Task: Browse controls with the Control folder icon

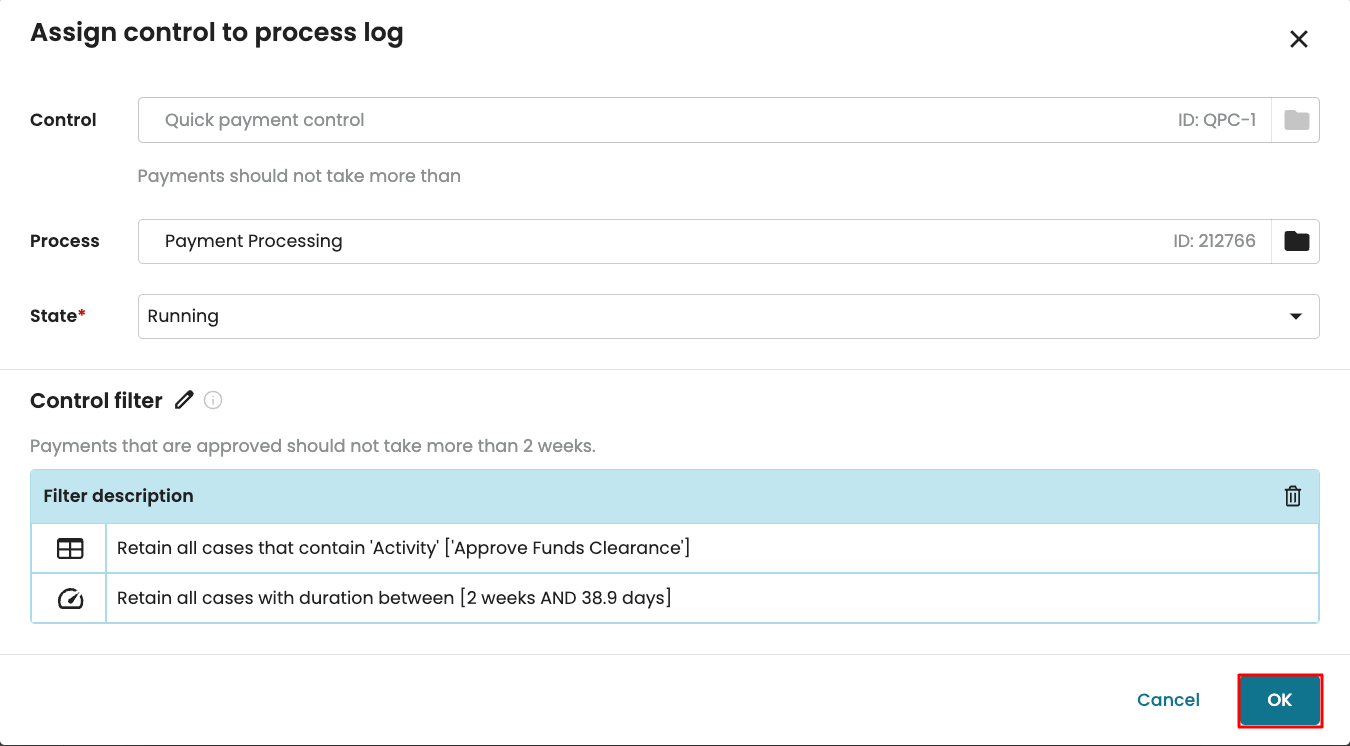Action: pyautogui.click(x=1296, y=120)
